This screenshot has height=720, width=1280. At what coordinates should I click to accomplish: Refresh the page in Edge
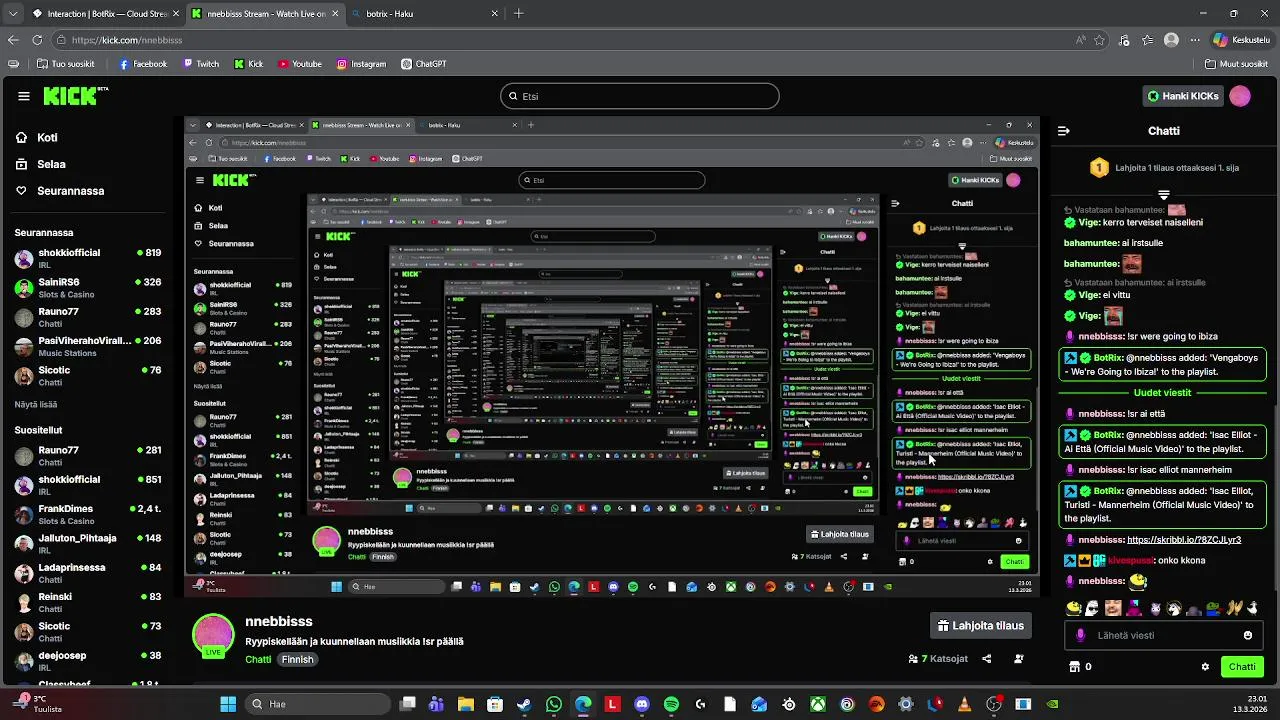pos(37,40)
